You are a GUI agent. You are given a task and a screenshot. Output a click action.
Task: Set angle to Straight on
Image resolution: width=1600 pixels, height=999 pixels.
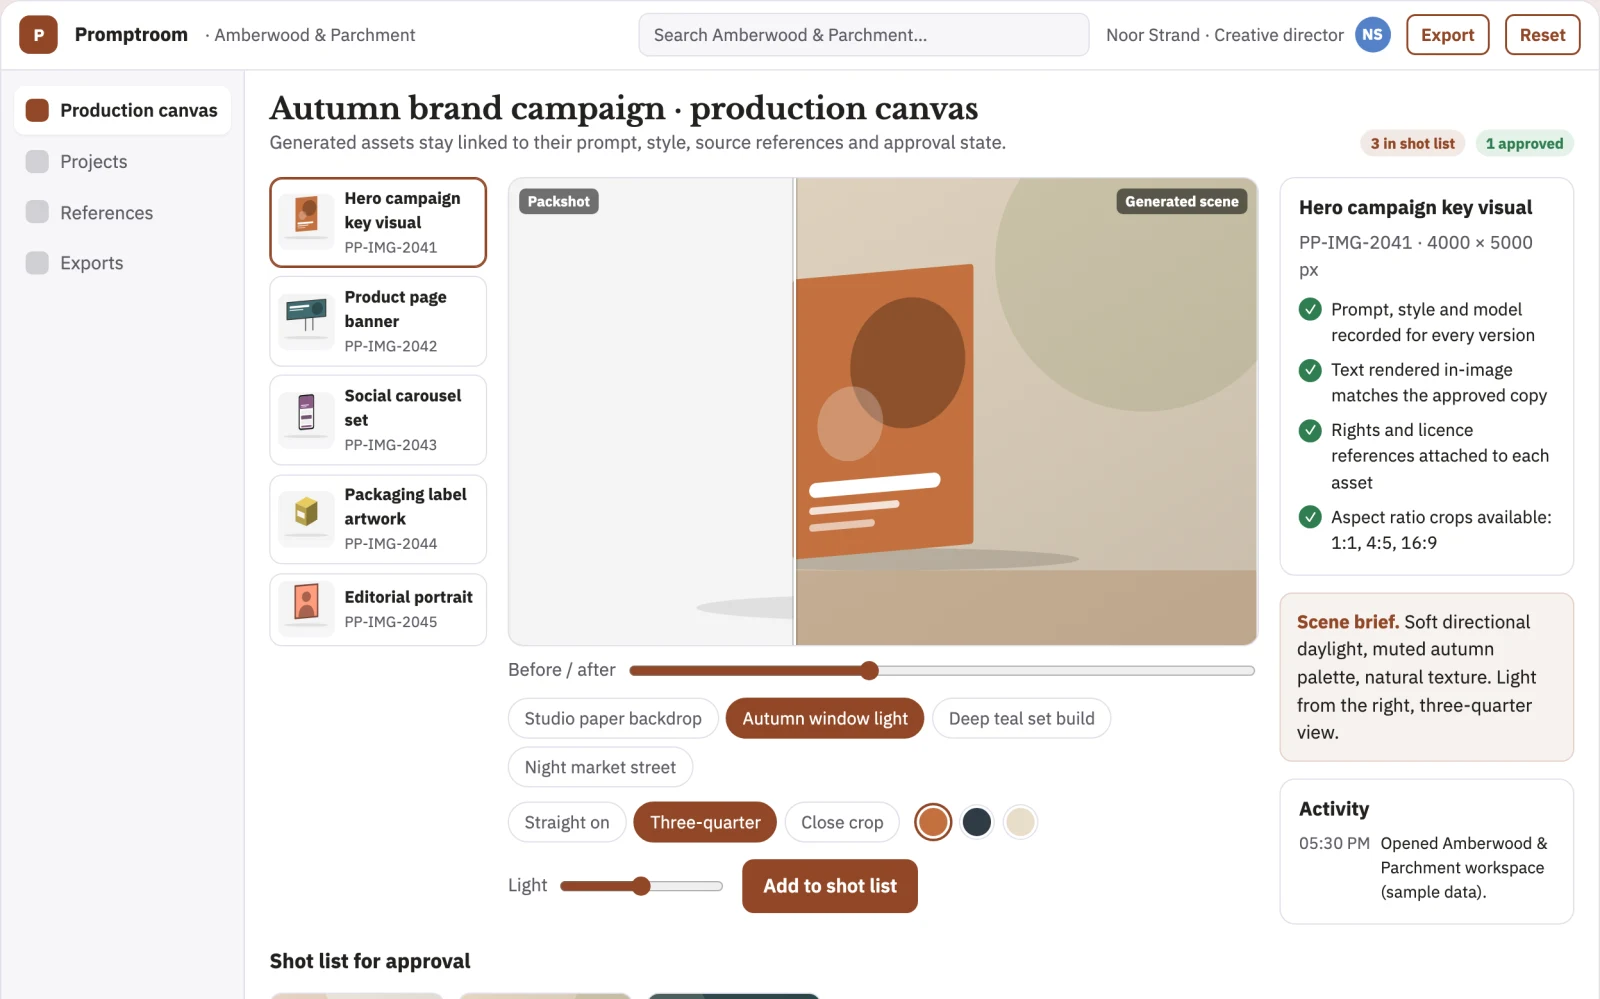[x=567, y=822]
